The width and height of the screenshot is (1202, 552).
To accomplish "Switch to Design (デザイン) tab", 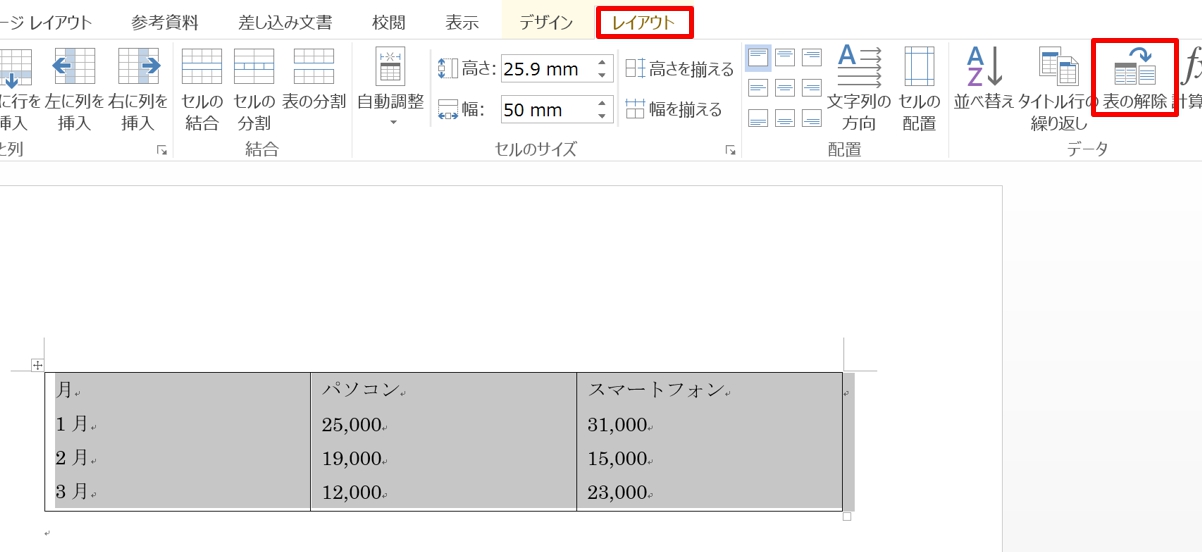I will click(546, 22).
